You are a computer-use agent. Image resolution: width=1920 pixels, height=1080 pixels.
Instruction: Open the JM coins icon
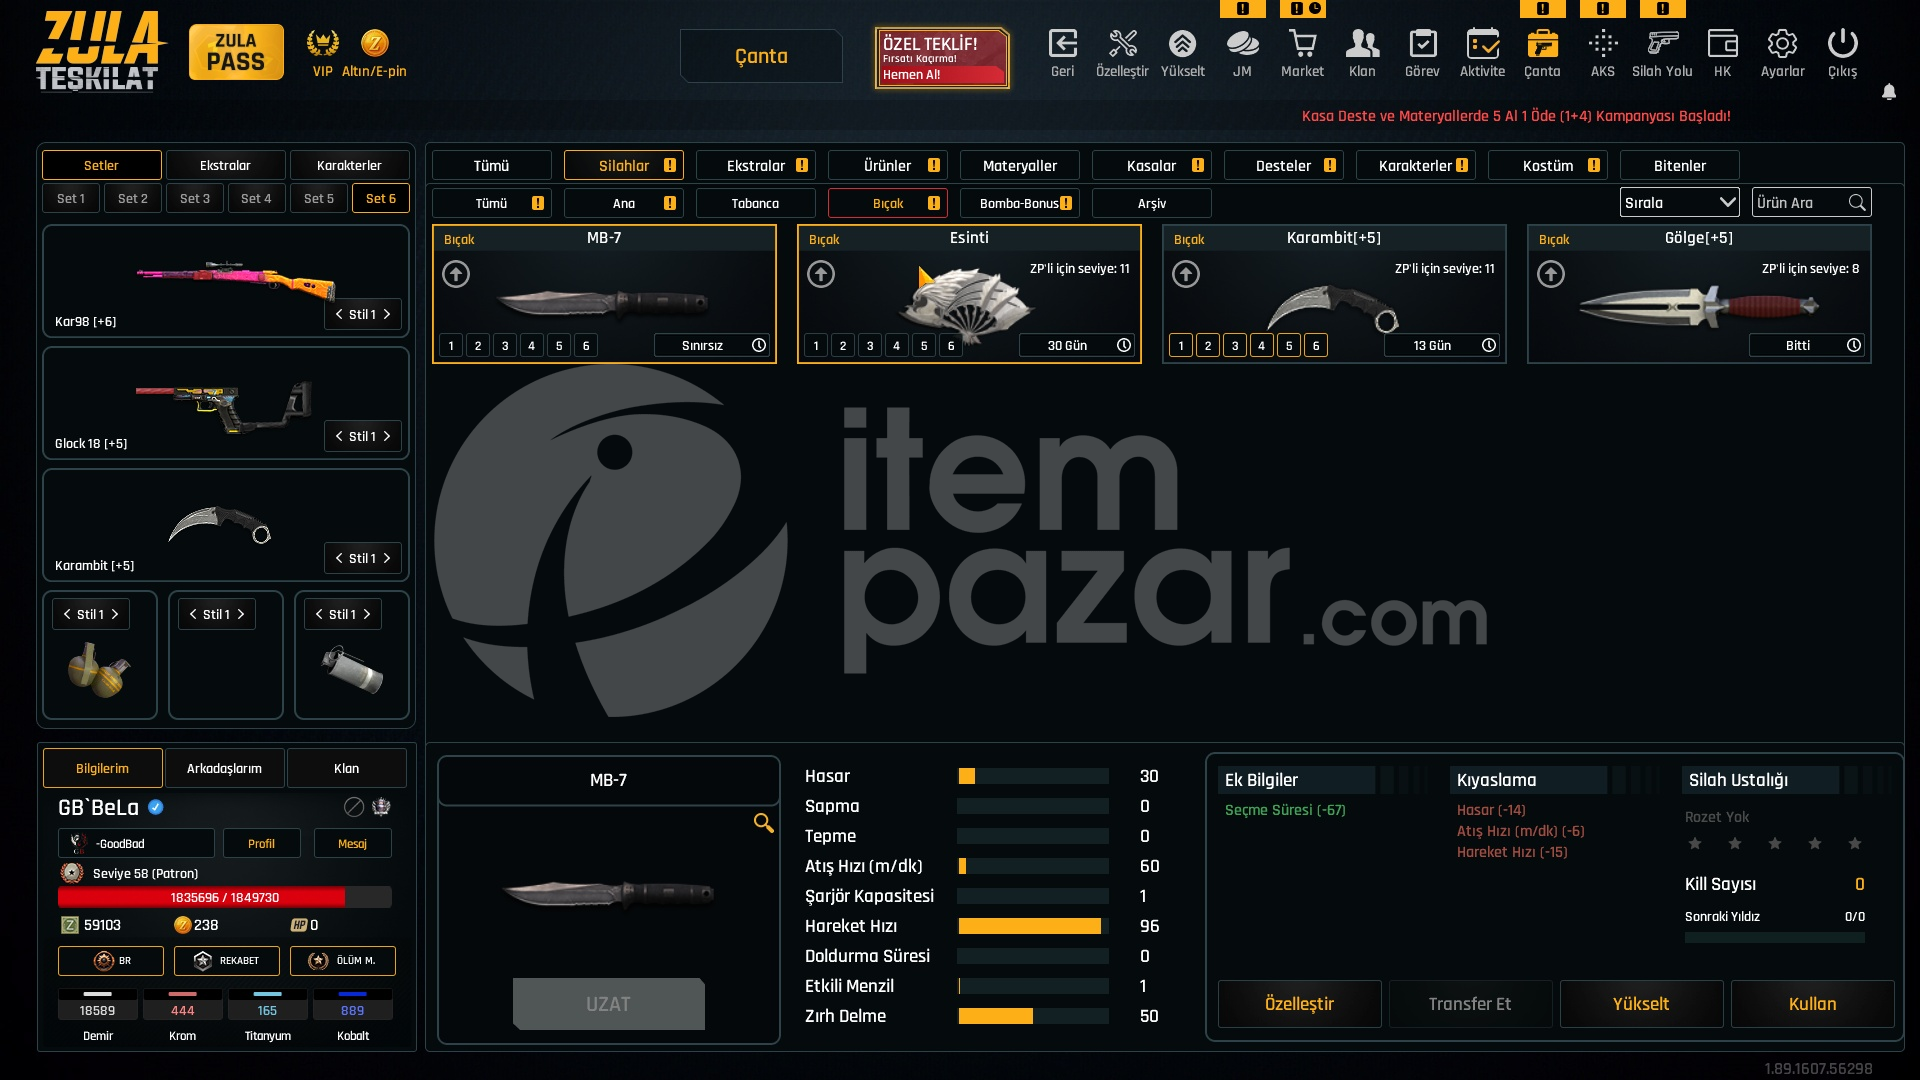(1242, 44)
